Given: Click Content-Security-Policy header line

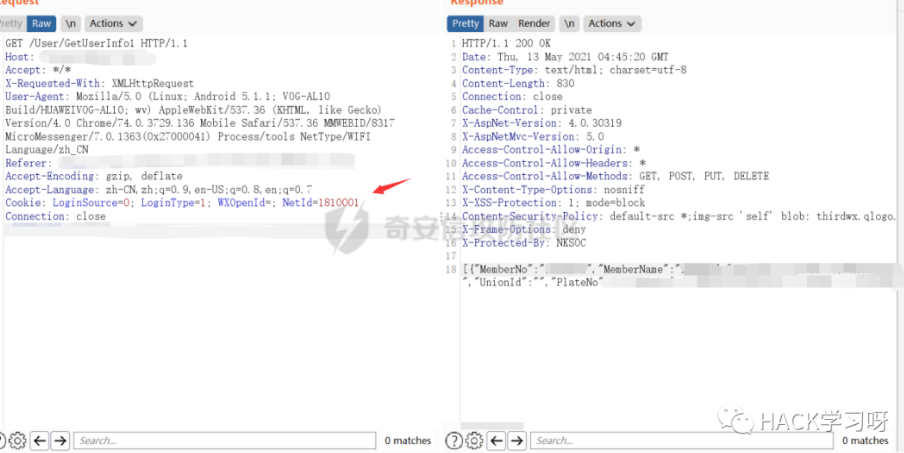Looking at the screenshot, I should 679,217.
